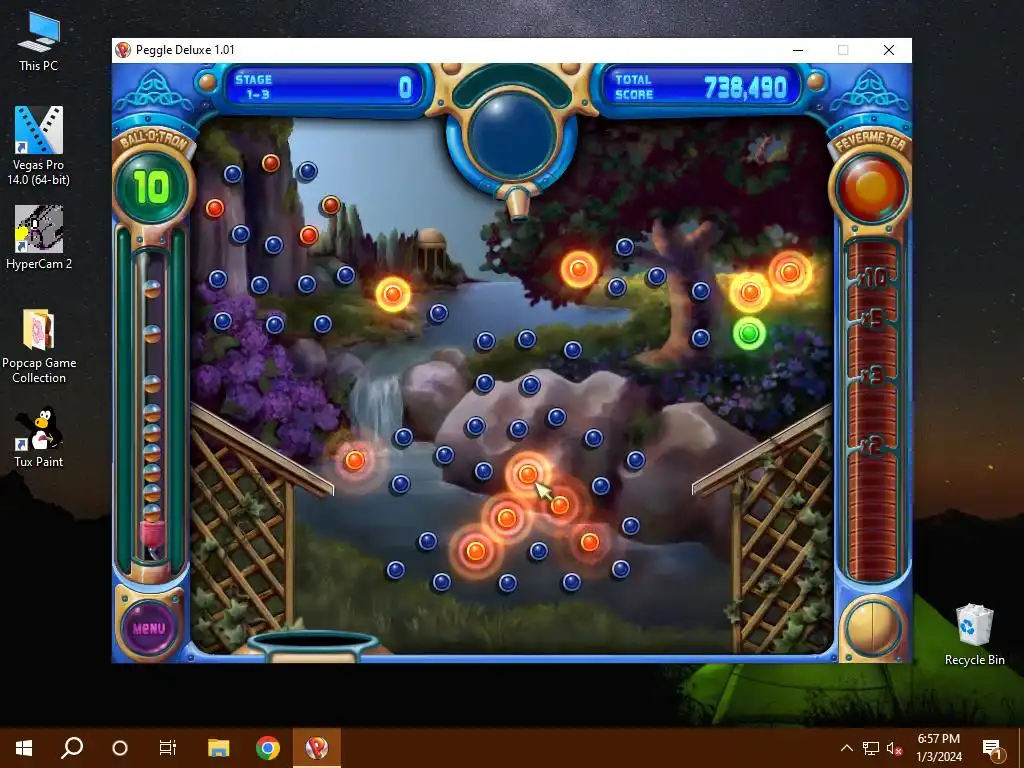This screenshot has height=768, width=1024.
Task: Click the Total Score 738,490 display
Action: tap(700, 87)
